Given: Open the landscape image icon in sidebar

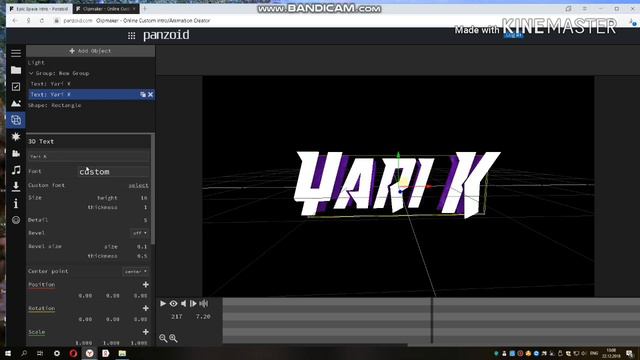Looking at the screenshot, I should pyautogui.click(x=16, y=103).
